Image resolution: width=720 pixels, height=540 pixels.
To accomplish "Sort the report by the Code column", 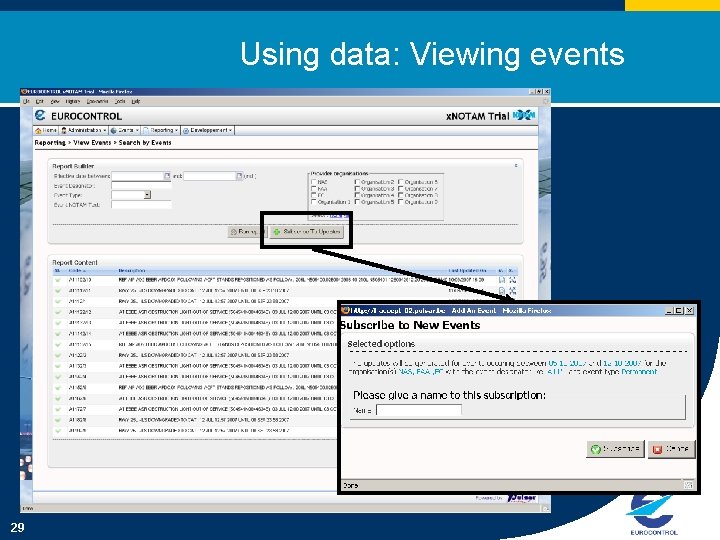I will (77, 270).
